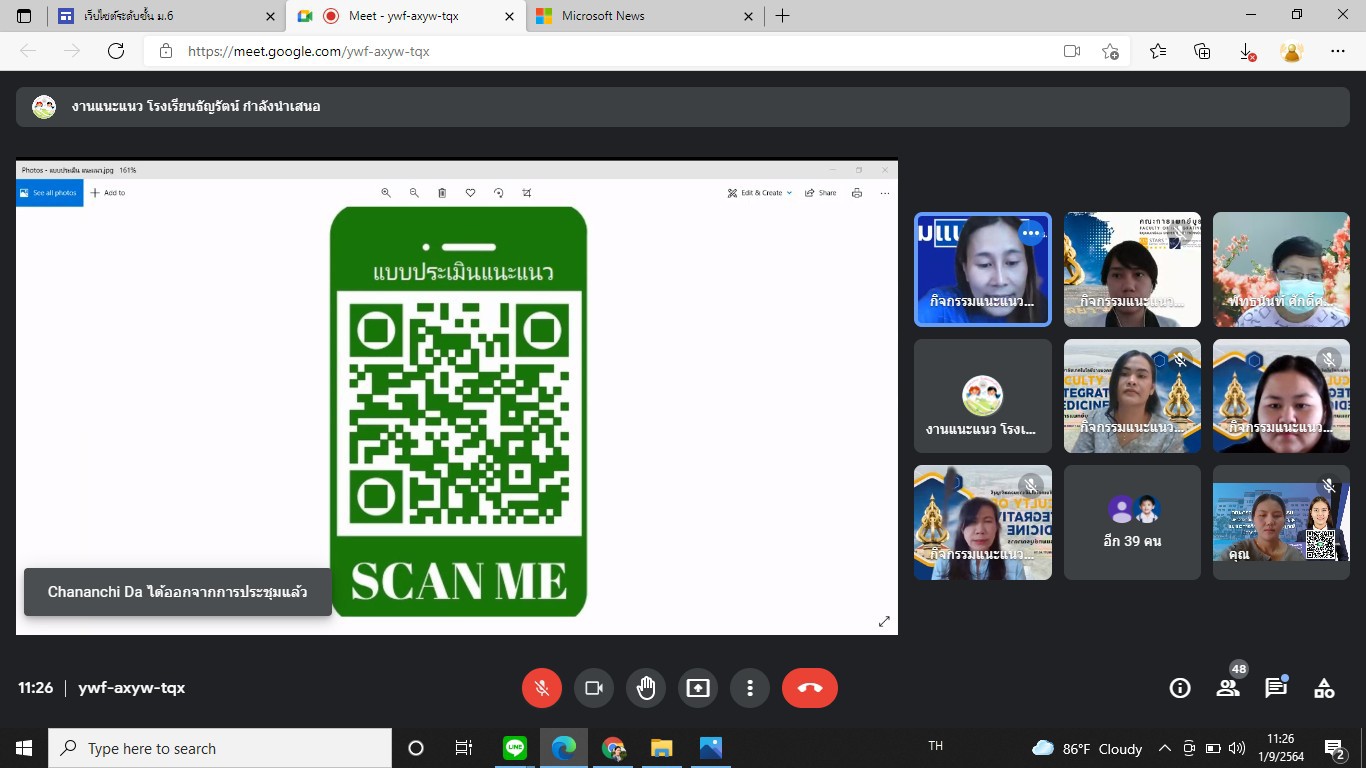This screenshot has width=1366, height=768.
Task: Add this page to favorites star
Action: pos(1110,51)
